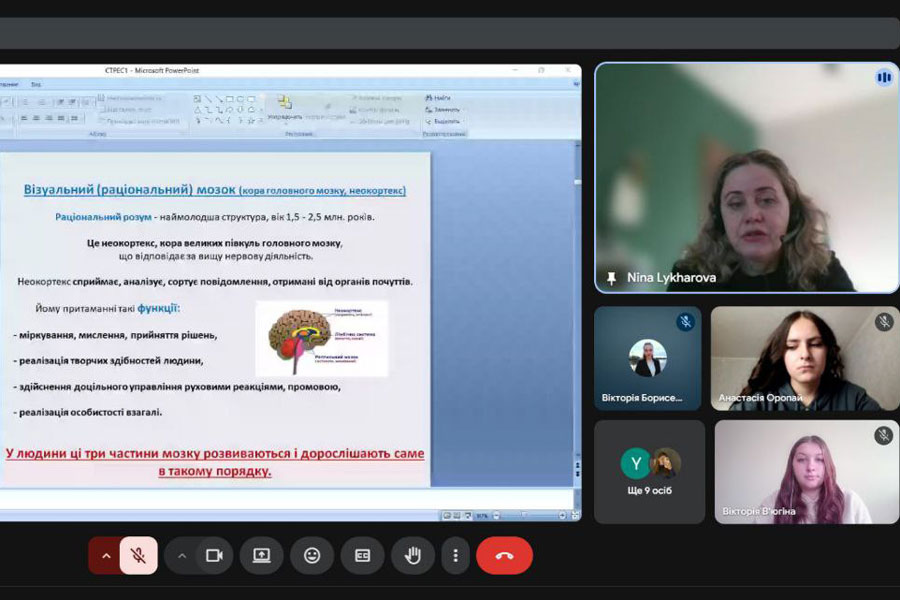Select Анастасія Оропай video tile

[805, 358]
